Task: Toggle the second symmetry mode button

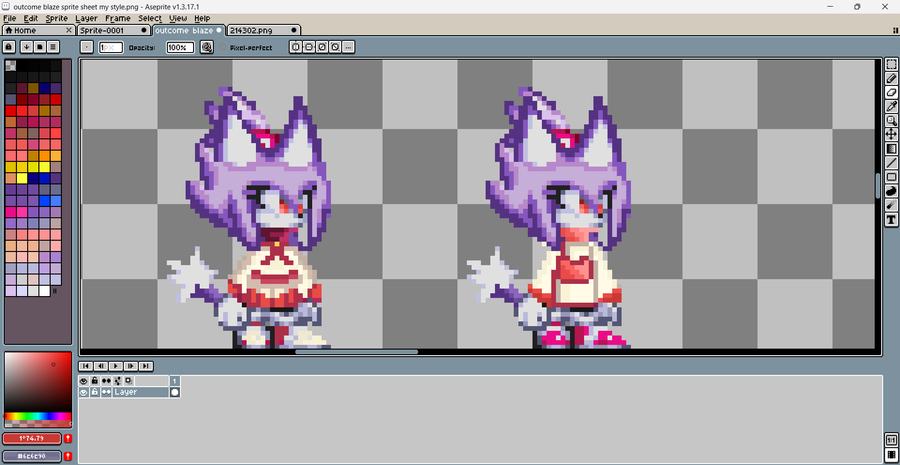Action: (x=309, y=47)
